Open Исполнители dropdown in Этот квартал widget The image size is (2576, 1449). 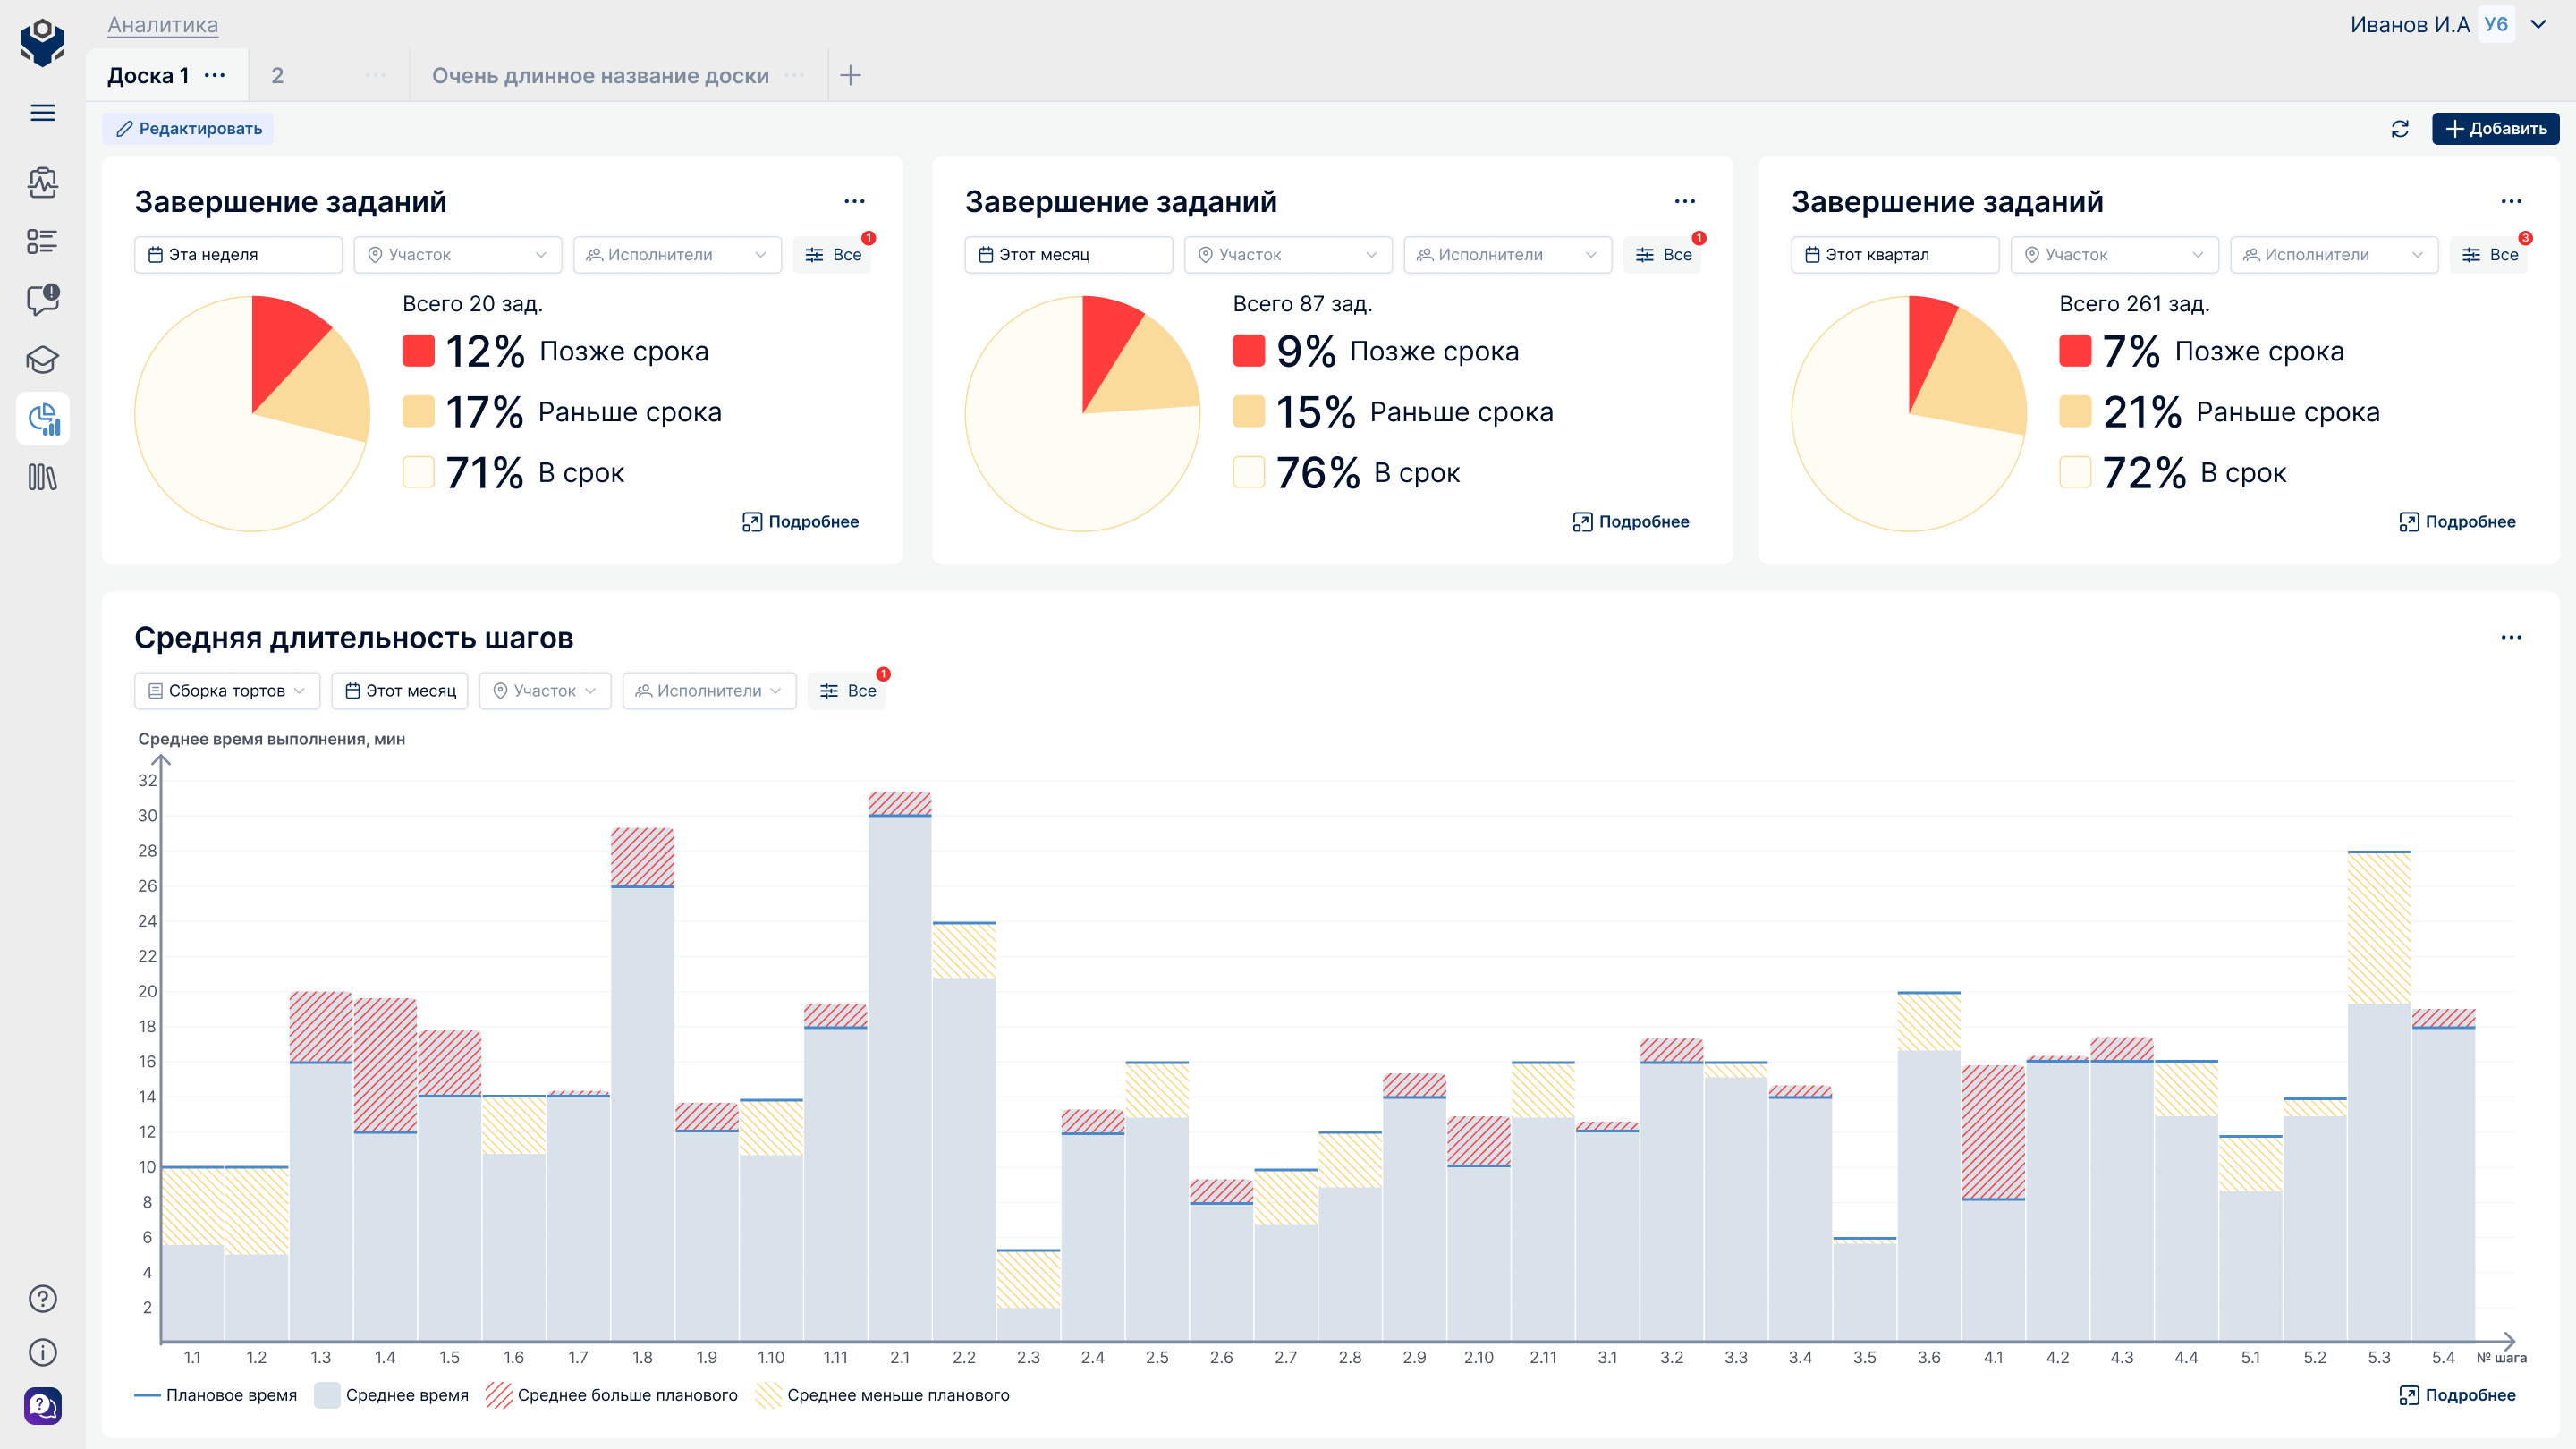click(x=2334, y=255)
